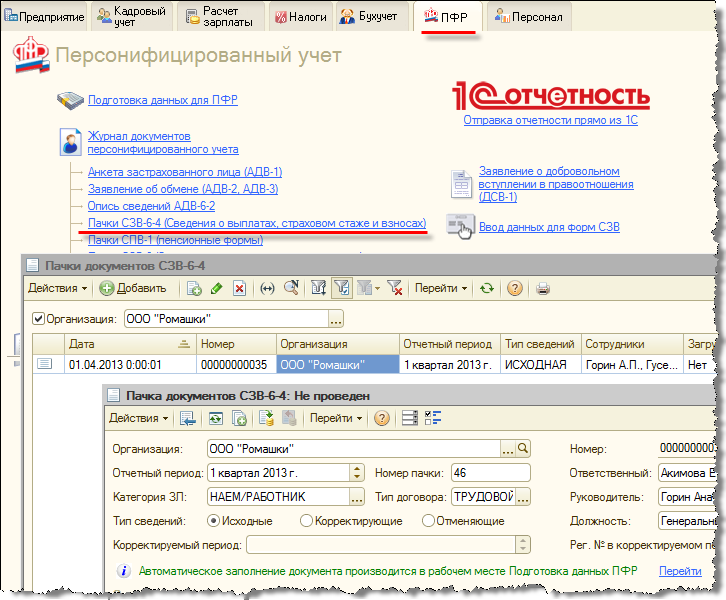
Task: Click the Отчетный период spinner arrows
Action: point(357,473)
